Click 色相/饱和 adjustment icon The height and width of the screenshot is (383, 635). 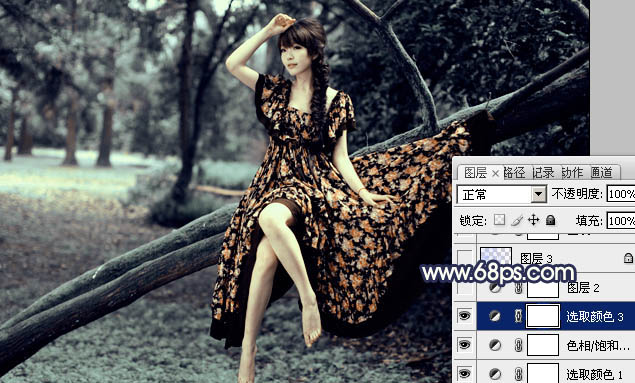[495, 345]
